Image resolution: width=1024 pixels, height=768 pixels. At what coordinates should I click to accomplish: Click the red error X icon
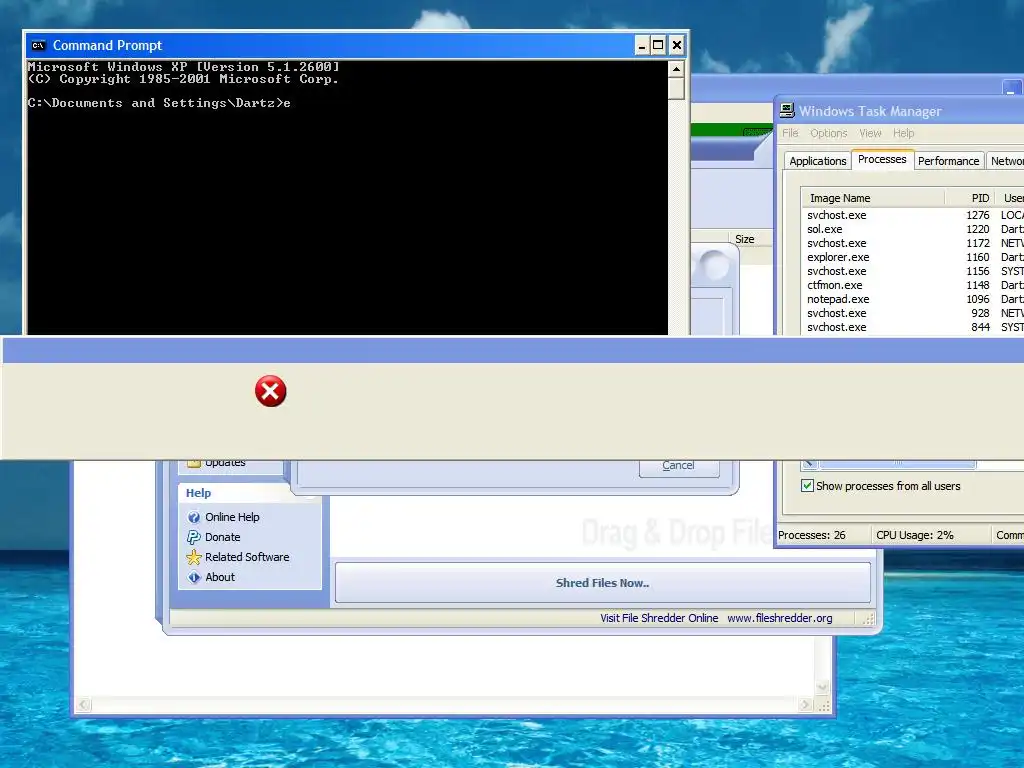point(270,391)
